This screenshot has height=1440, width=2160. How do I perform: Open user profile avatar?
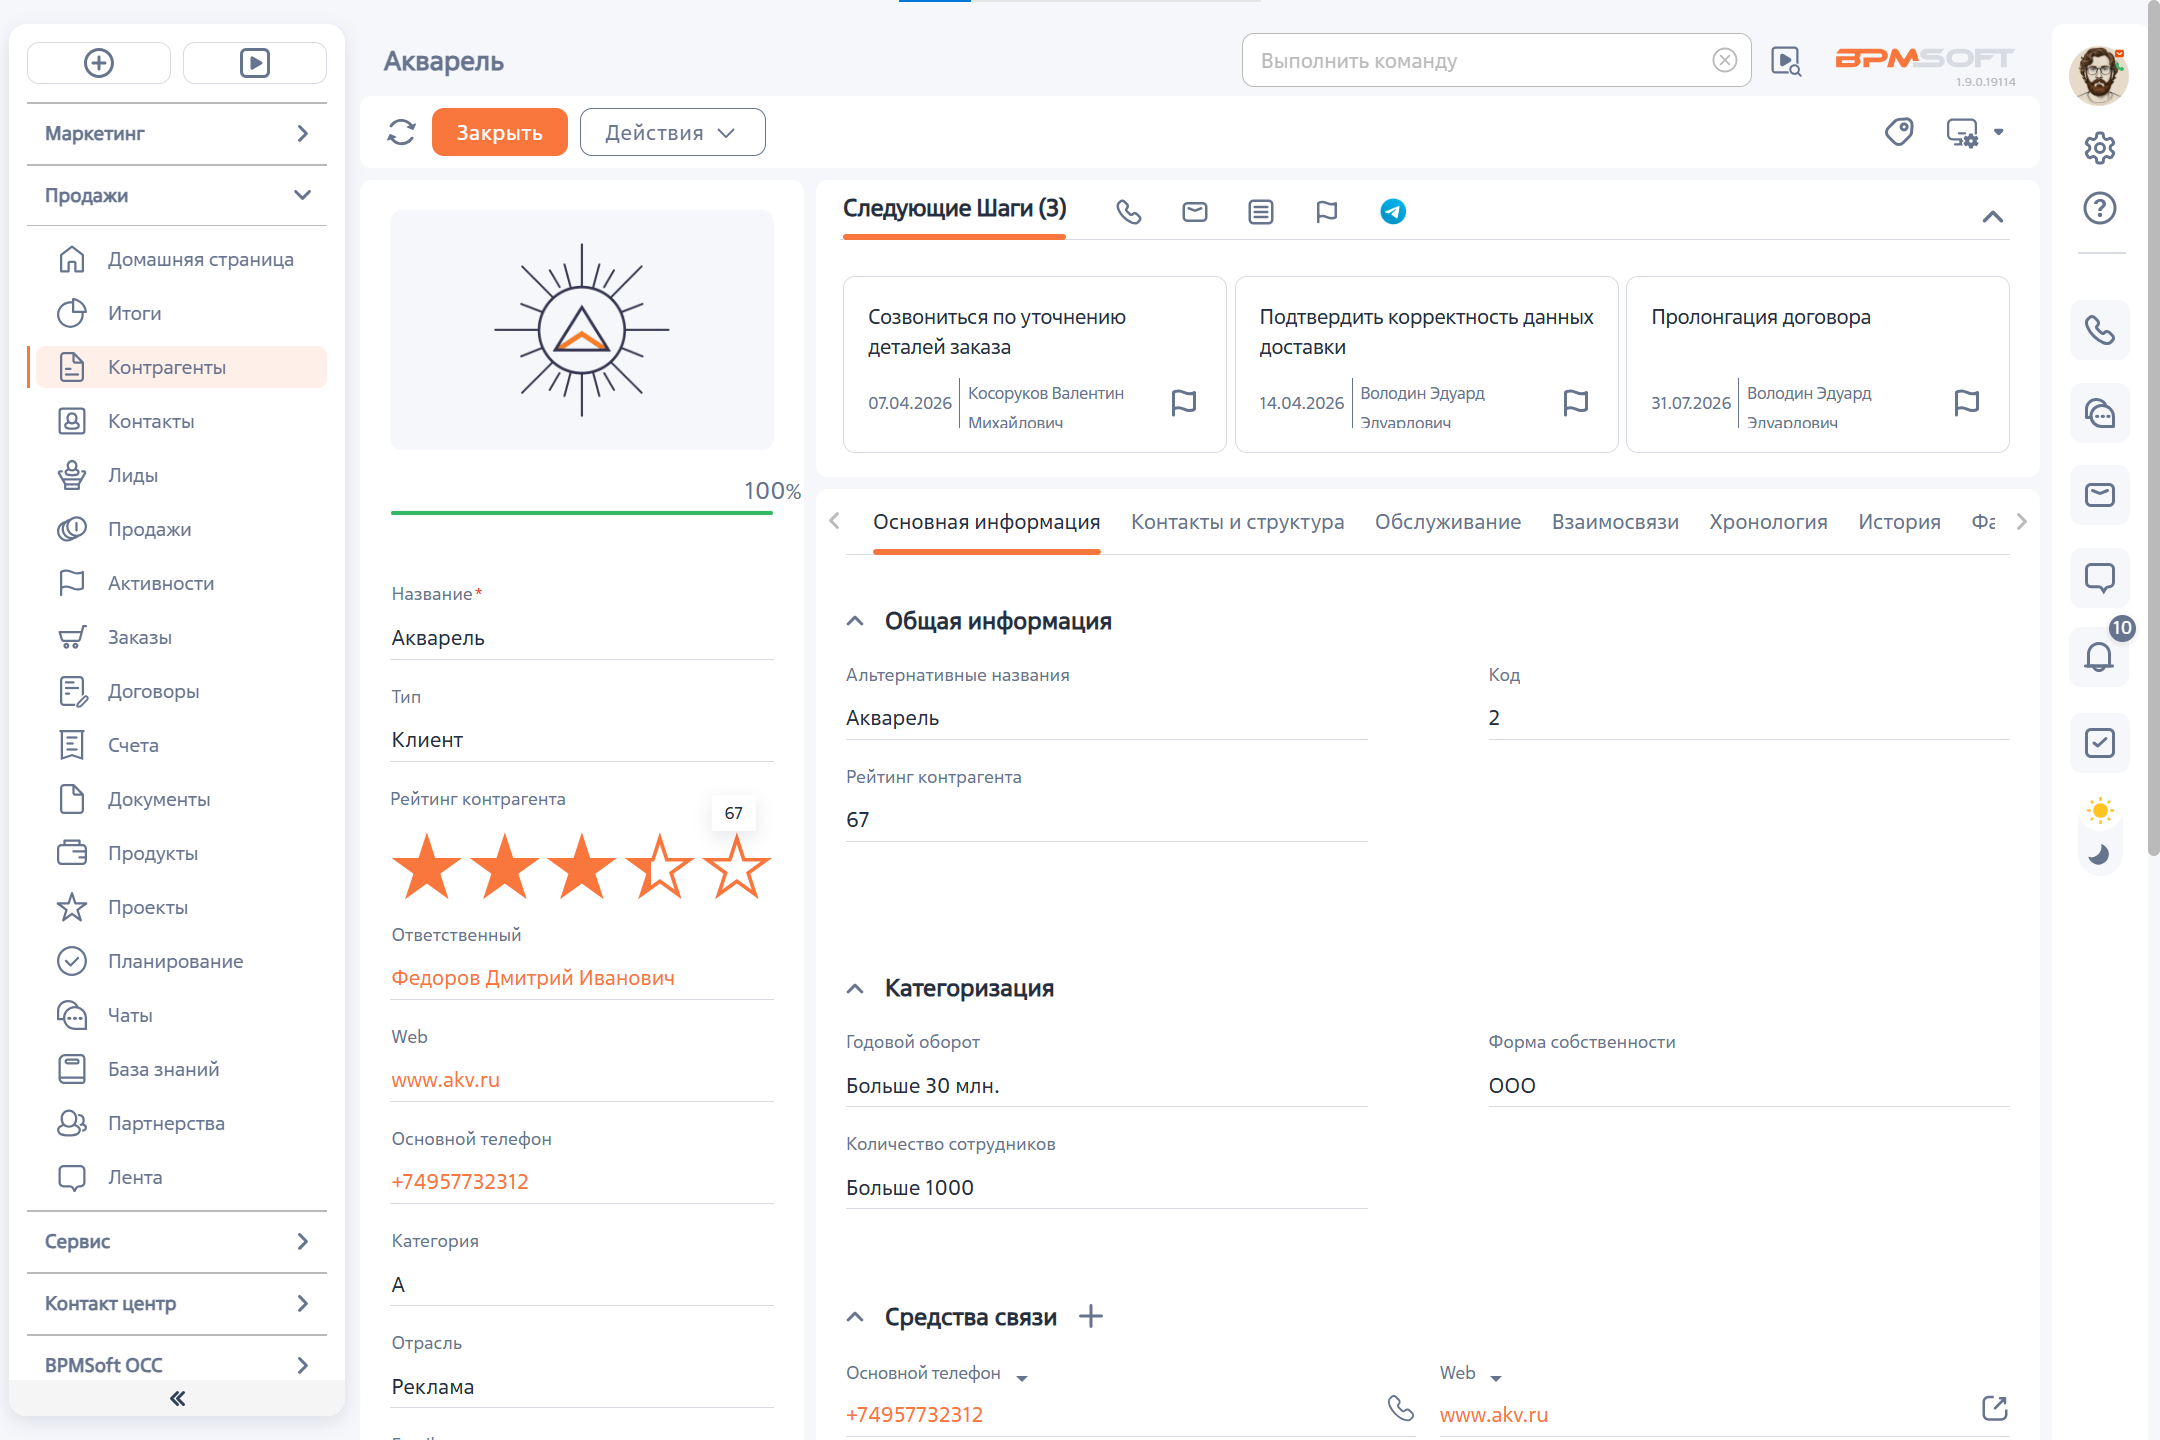[2098, 75]
